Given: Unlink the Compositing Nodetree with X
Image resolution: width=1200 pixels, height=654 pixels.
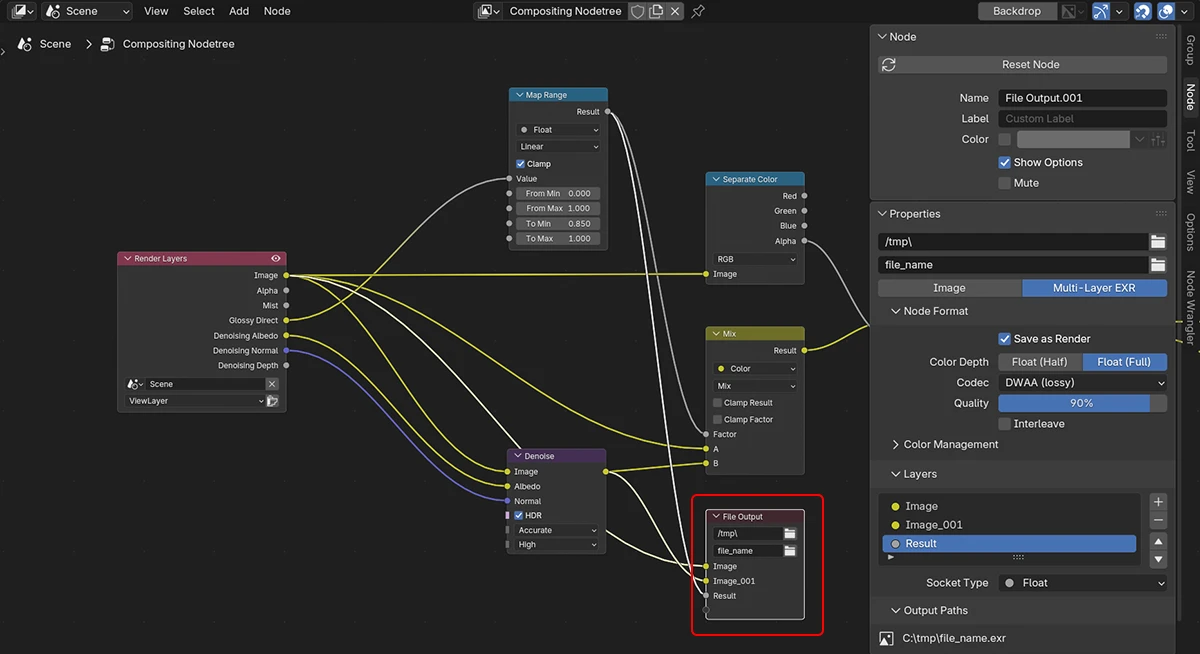Looking at the screenshot, I should [675, 11].
